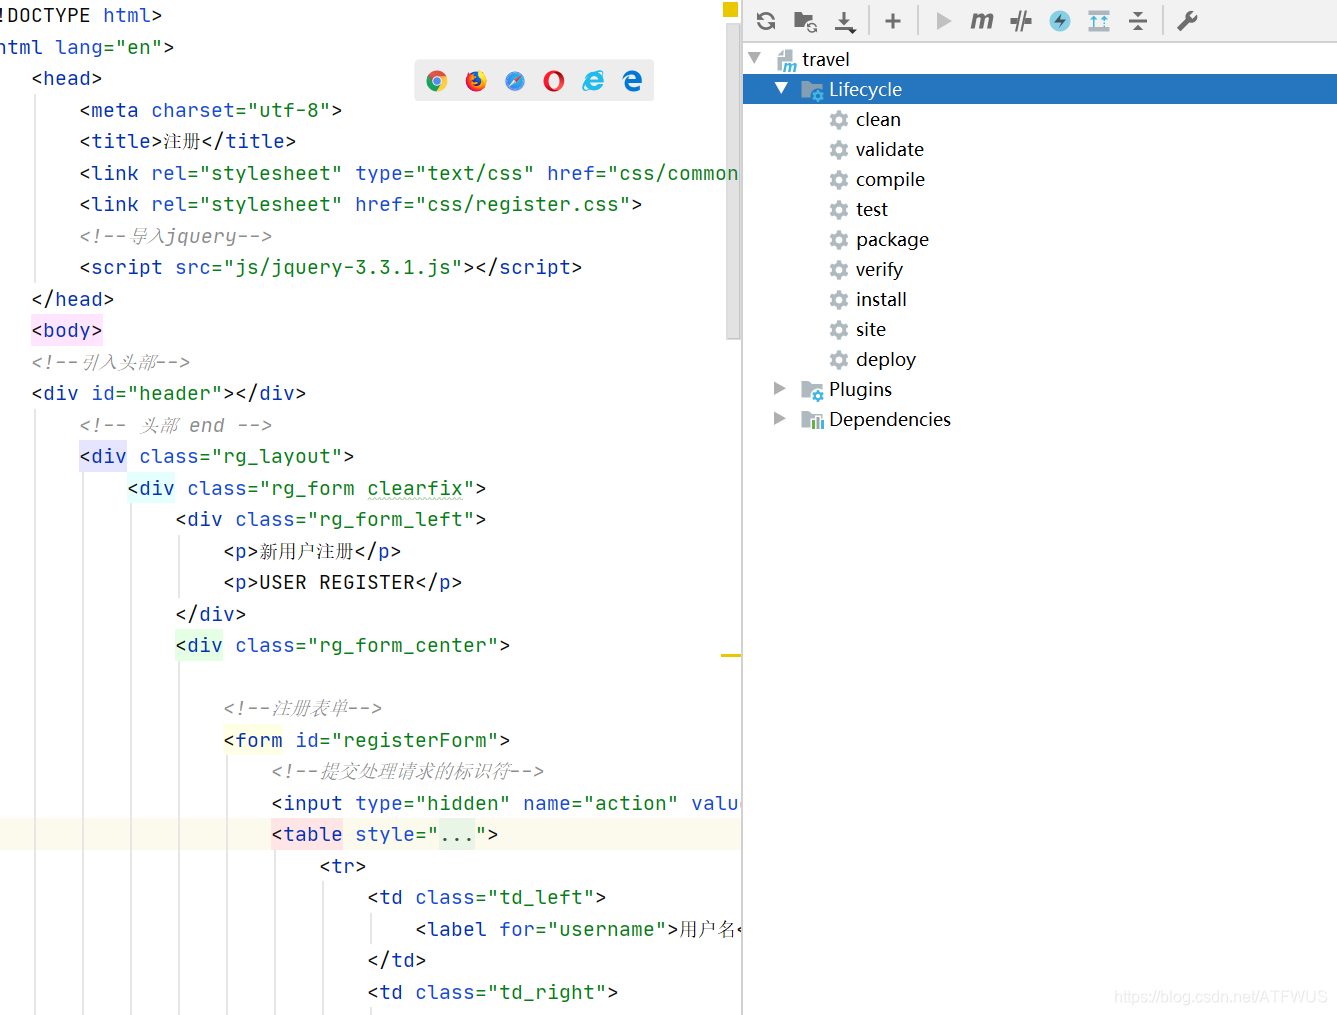Viewport: 1337px width, 1015px height.
Task: Click gear icon next to compile
Action: (x=839, y=180)
